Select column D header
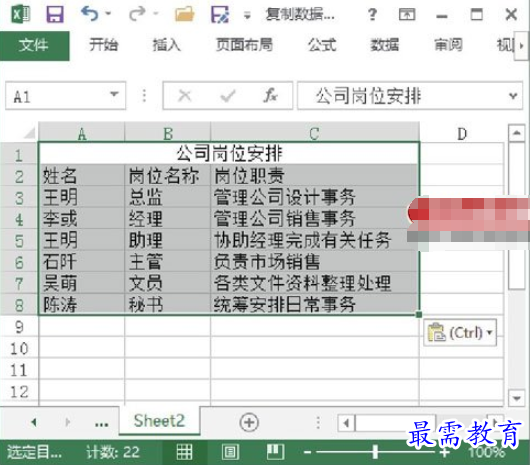 click(x=462, y=133)
